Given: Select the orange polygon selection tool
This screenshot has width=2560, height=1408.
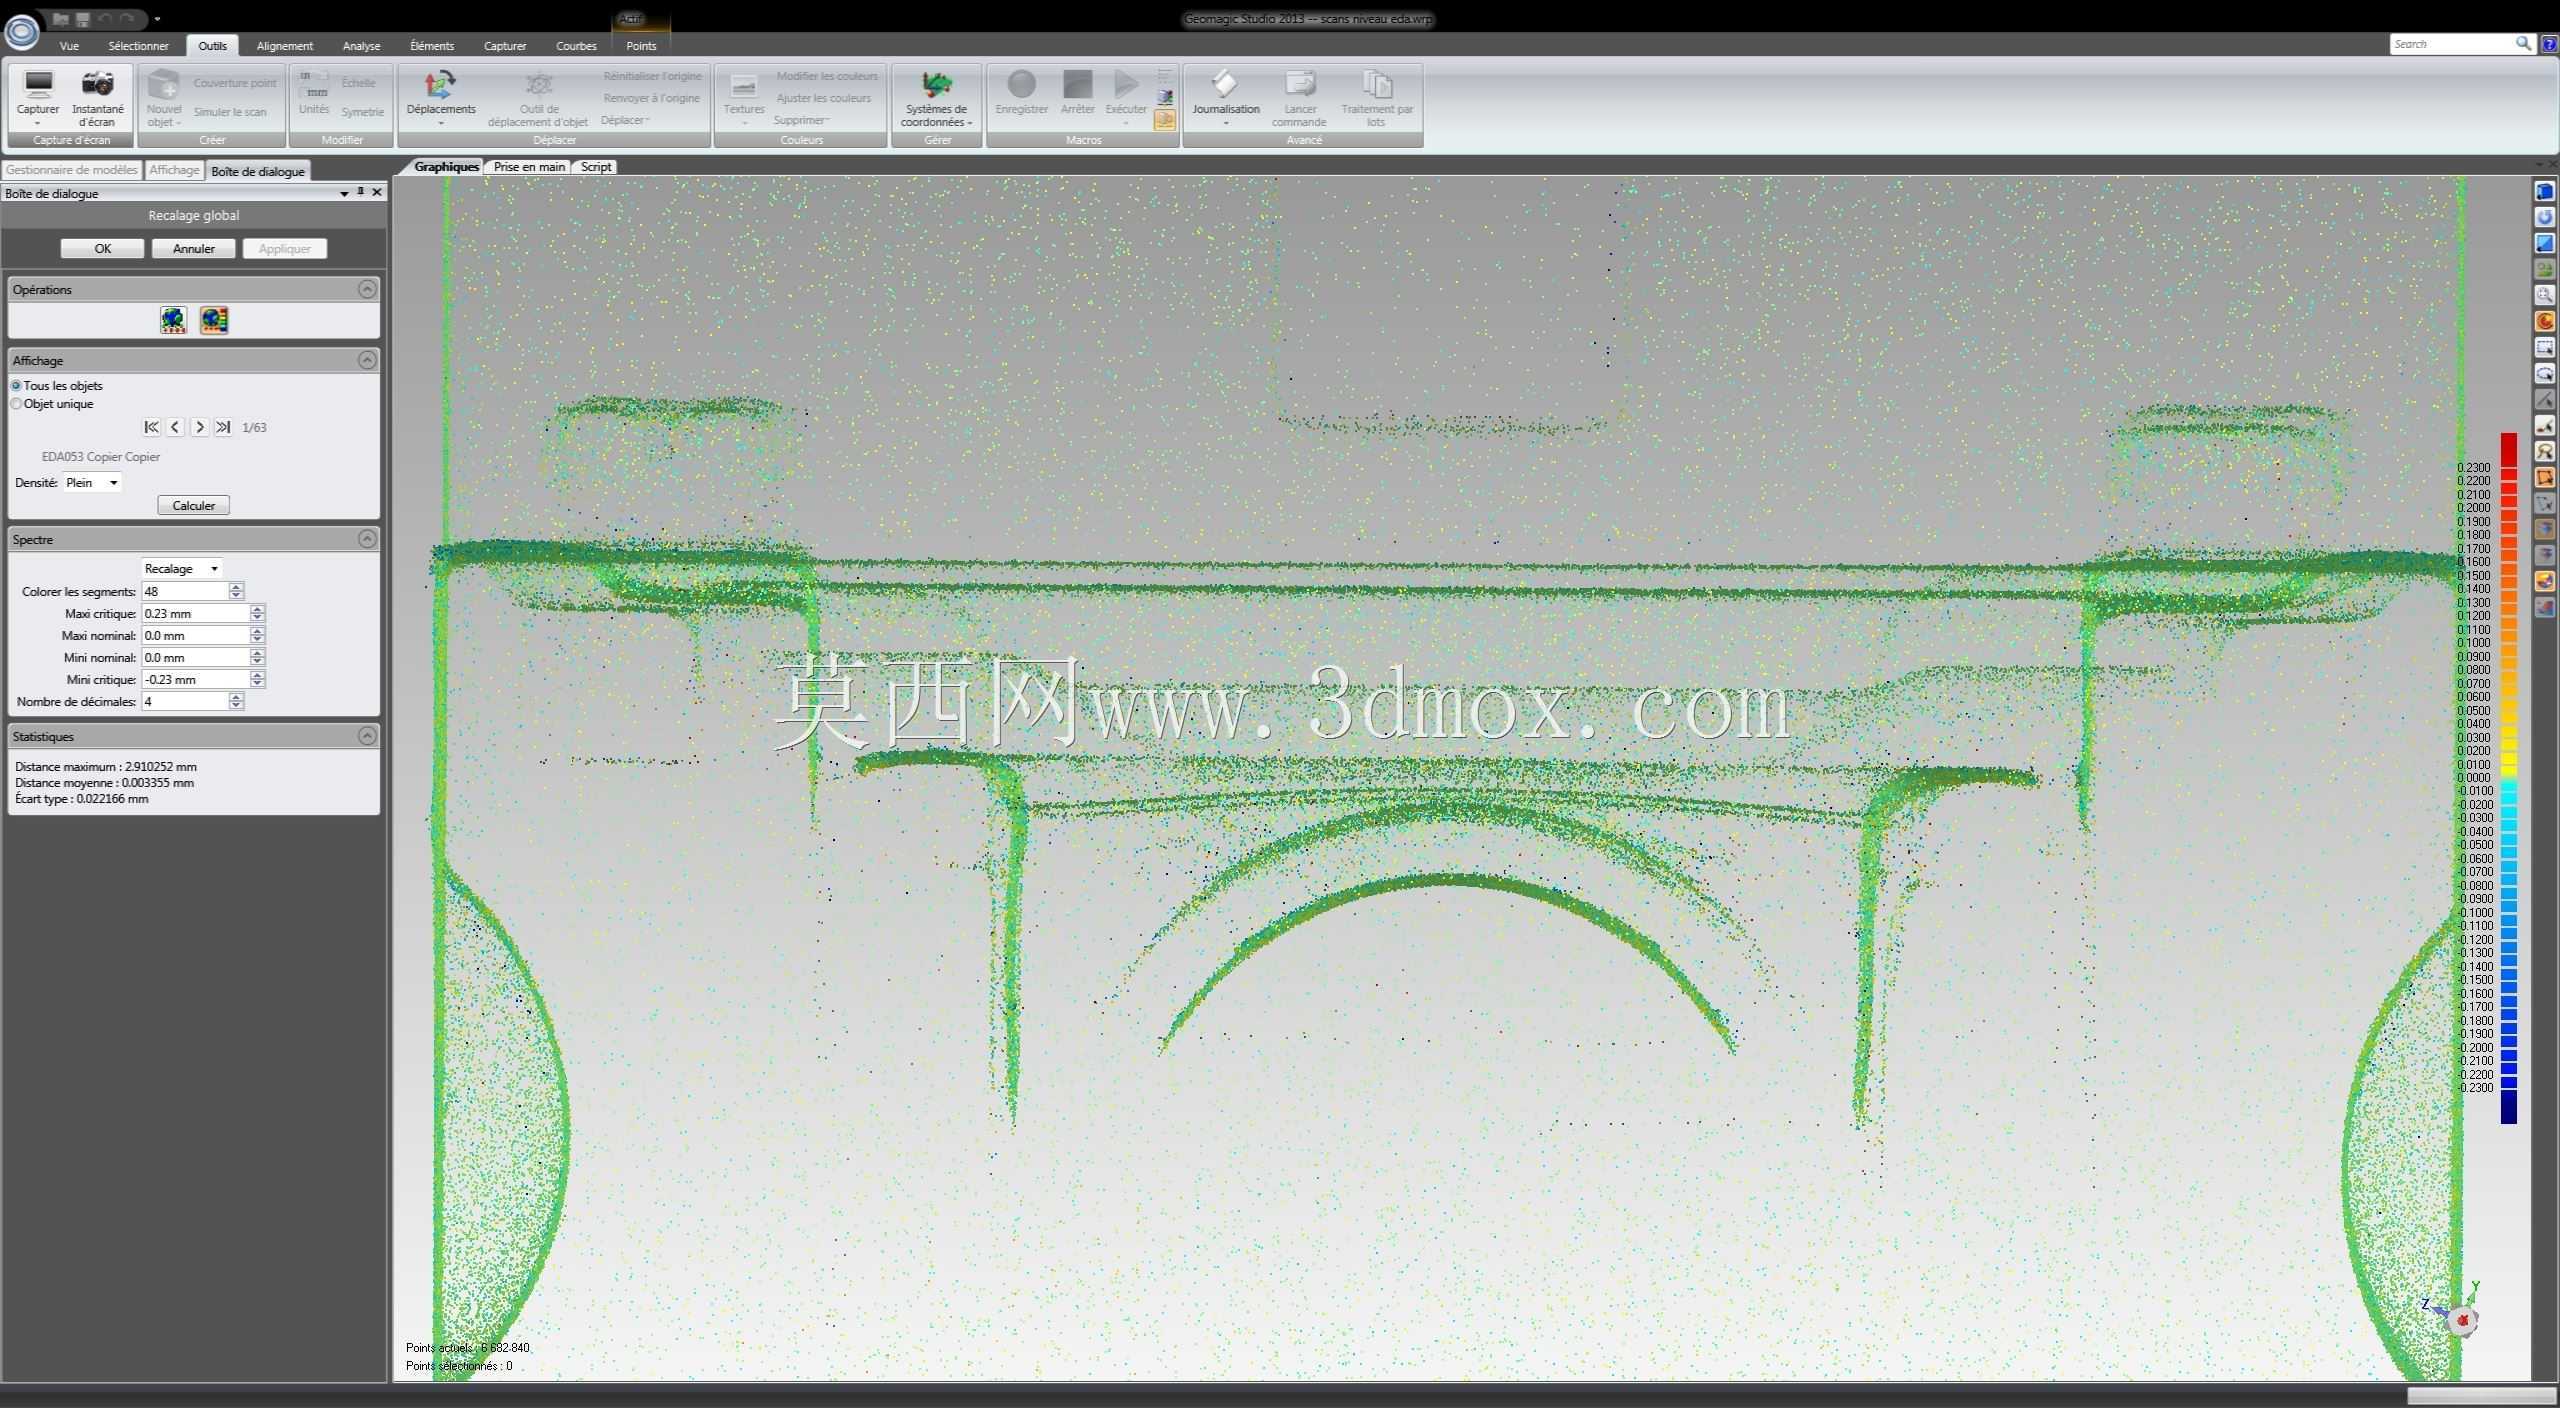Looking at the screenshot, I should 2544,477.
